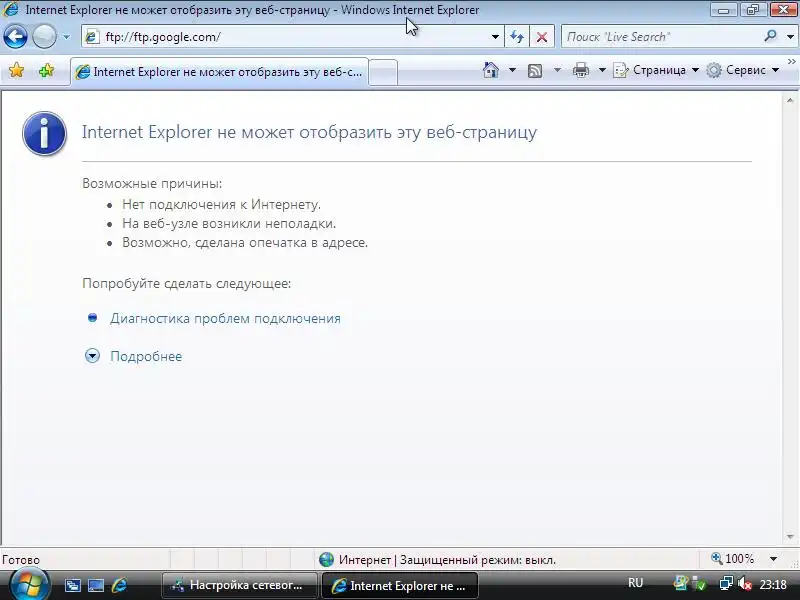Open the Страница menu
Screen dimensions: 800x600
click(x=656, y=70)
